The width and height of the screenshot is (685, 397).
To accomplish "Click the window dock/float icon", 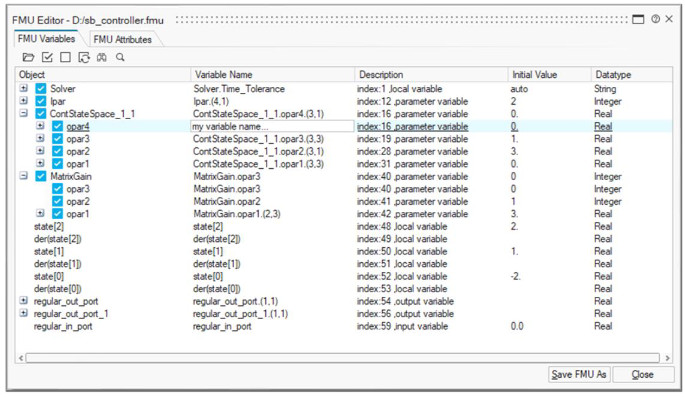I will 638,19.
